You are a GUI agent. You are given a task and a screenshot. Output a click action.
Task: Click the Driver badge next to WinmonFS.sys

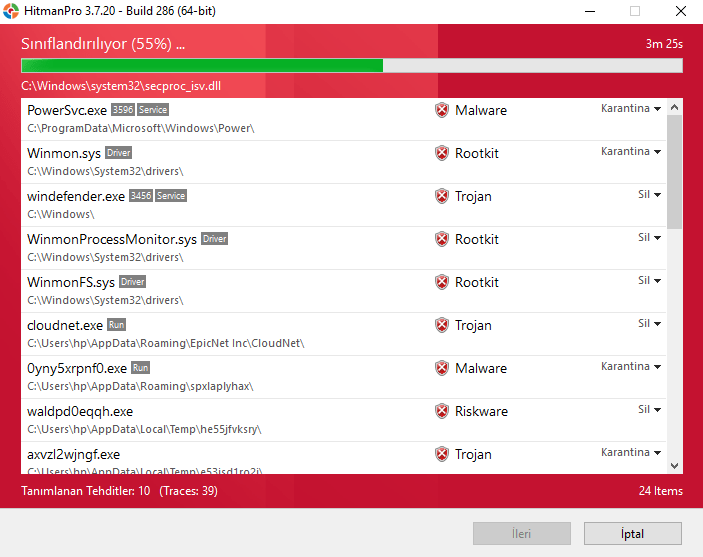coord(133,282)
